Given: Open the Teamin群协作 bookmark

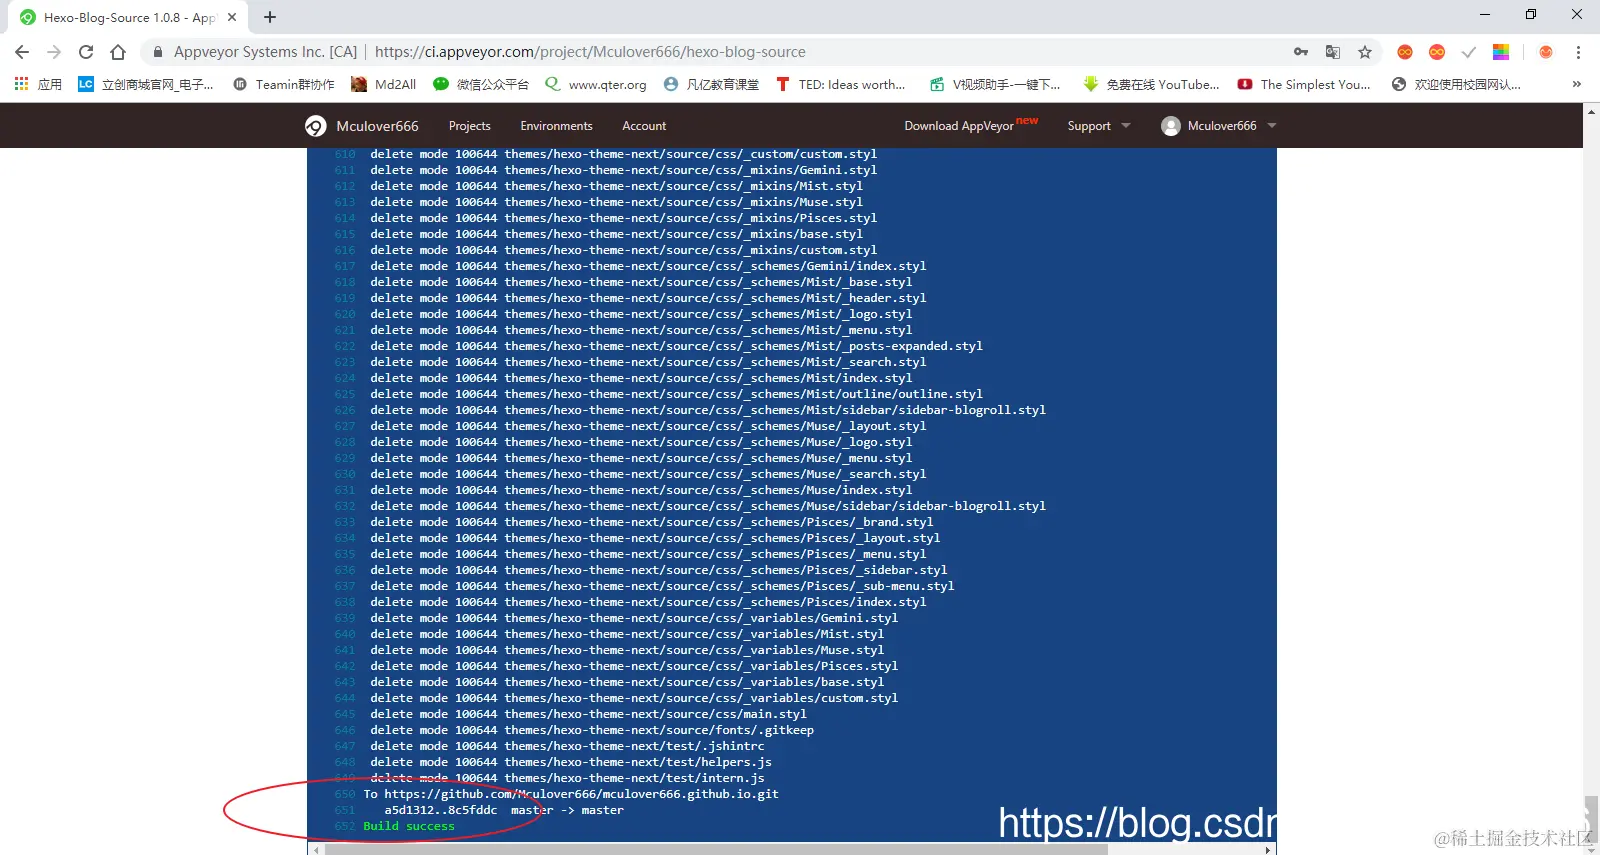Looking at the screenshot, I should click(x=284, y=84).
